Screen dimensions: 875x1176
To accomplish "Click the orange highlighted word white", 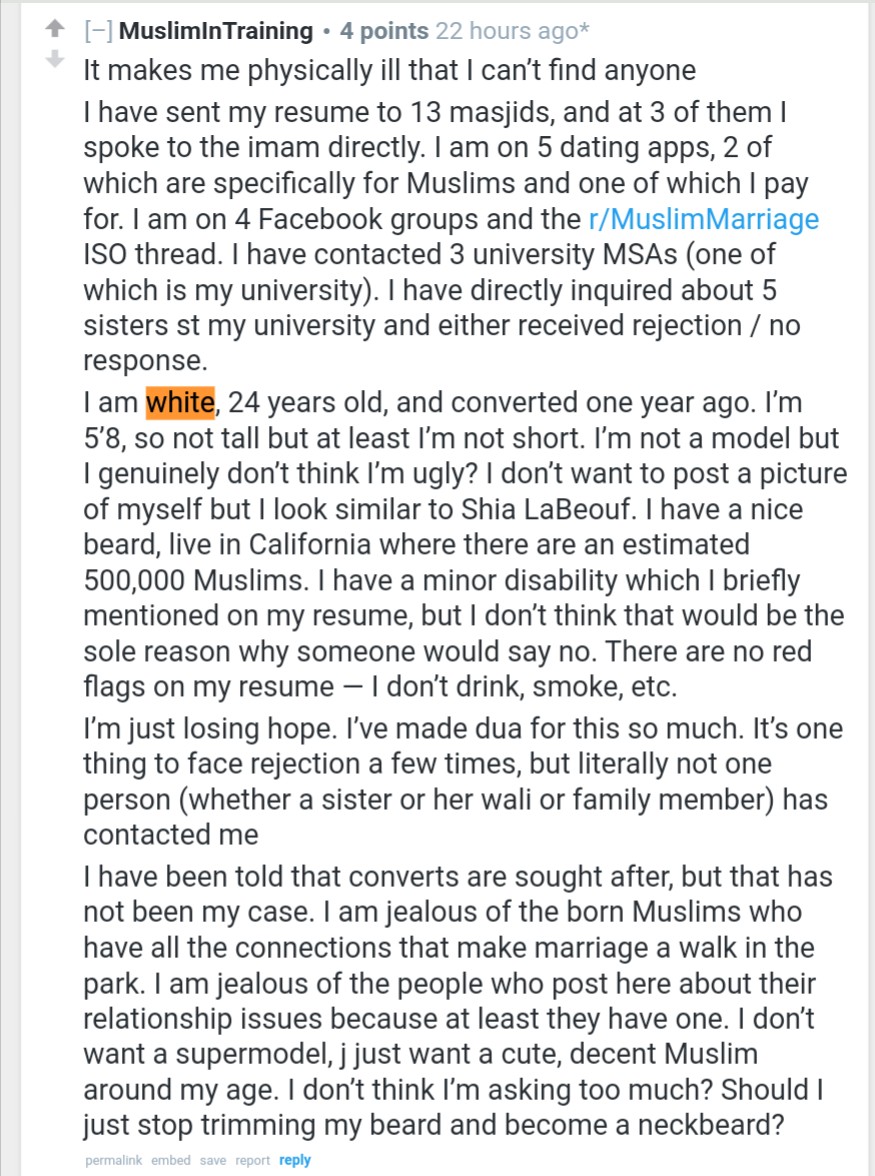I will tap(181, 402).
